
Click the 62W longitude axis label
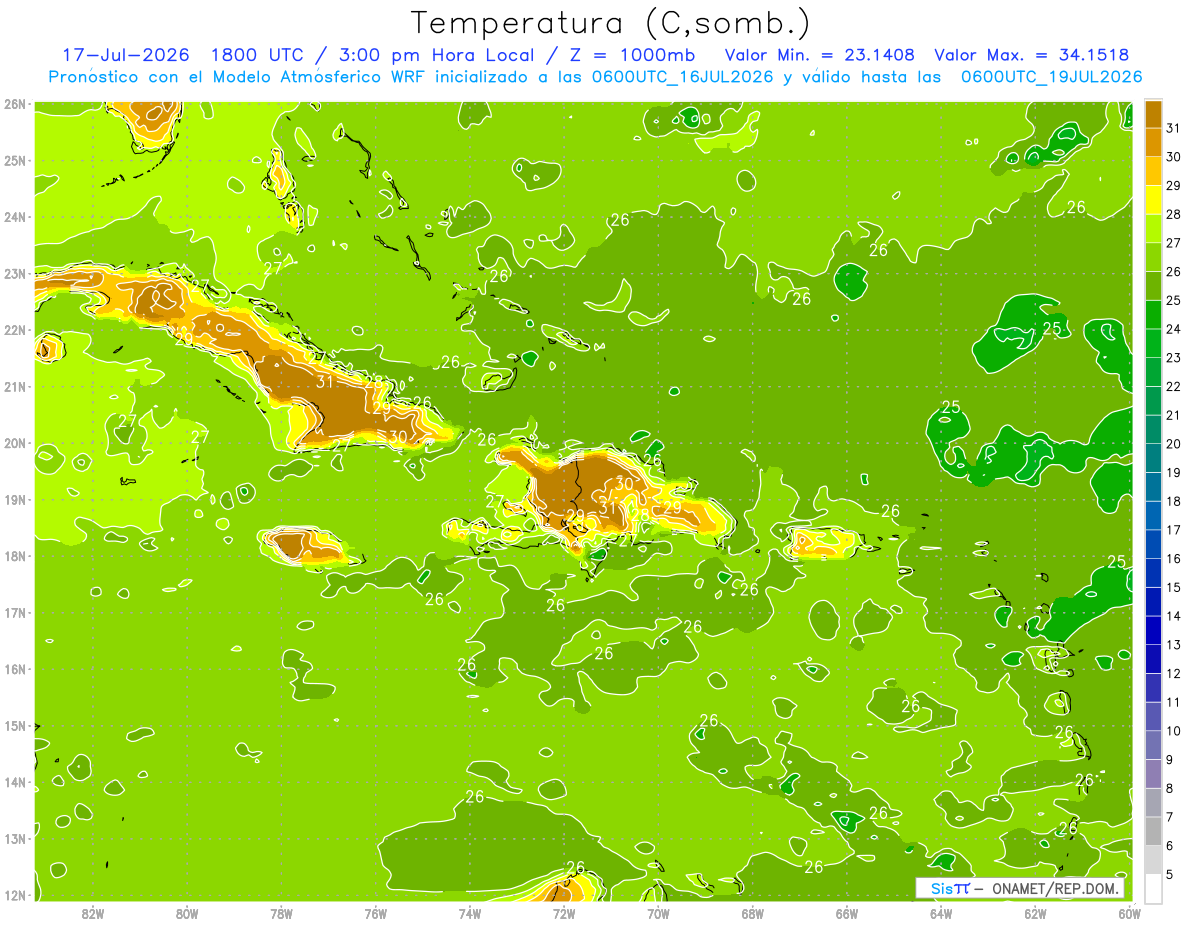pyautogui.click(x=1035, y=913)
